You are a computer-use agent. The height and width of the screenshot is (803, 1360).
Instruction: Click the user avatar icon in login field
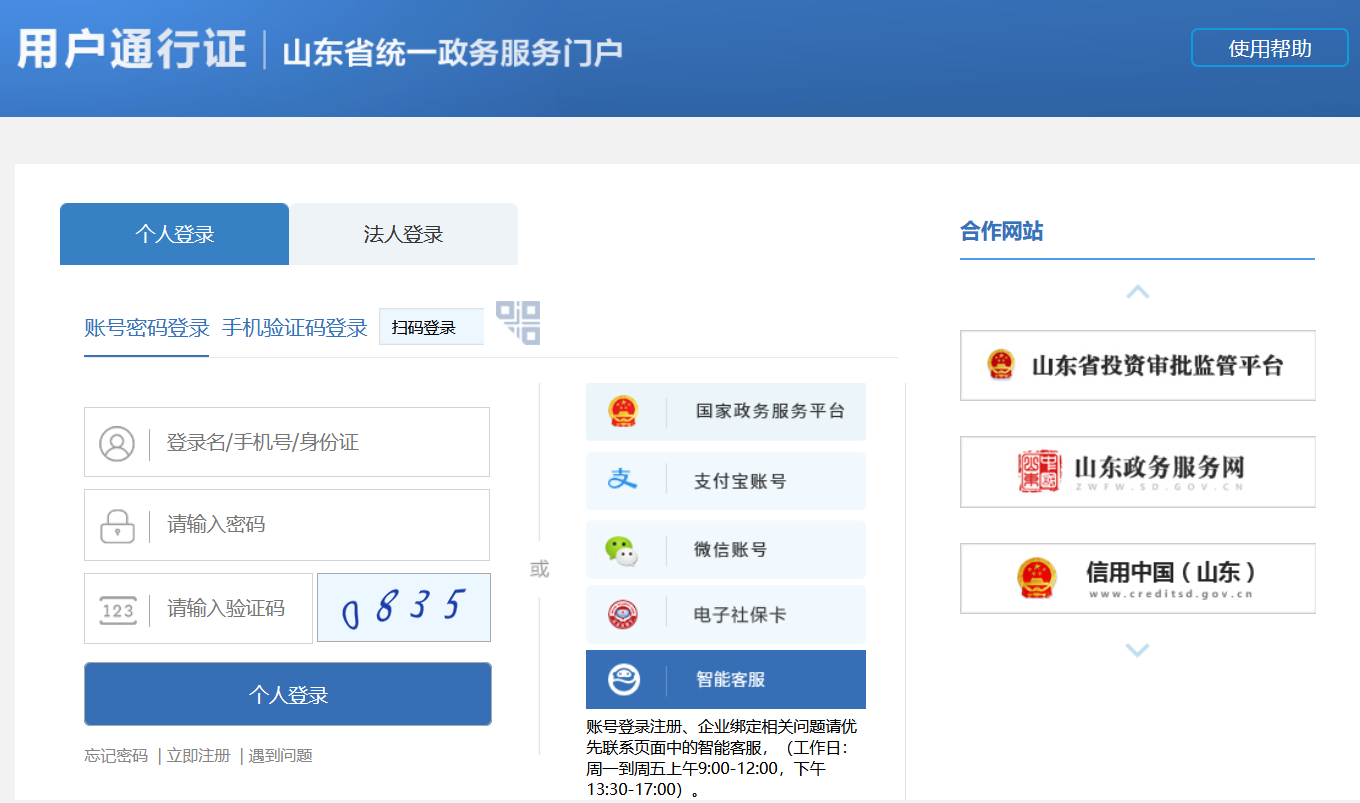tap(117, 443)
